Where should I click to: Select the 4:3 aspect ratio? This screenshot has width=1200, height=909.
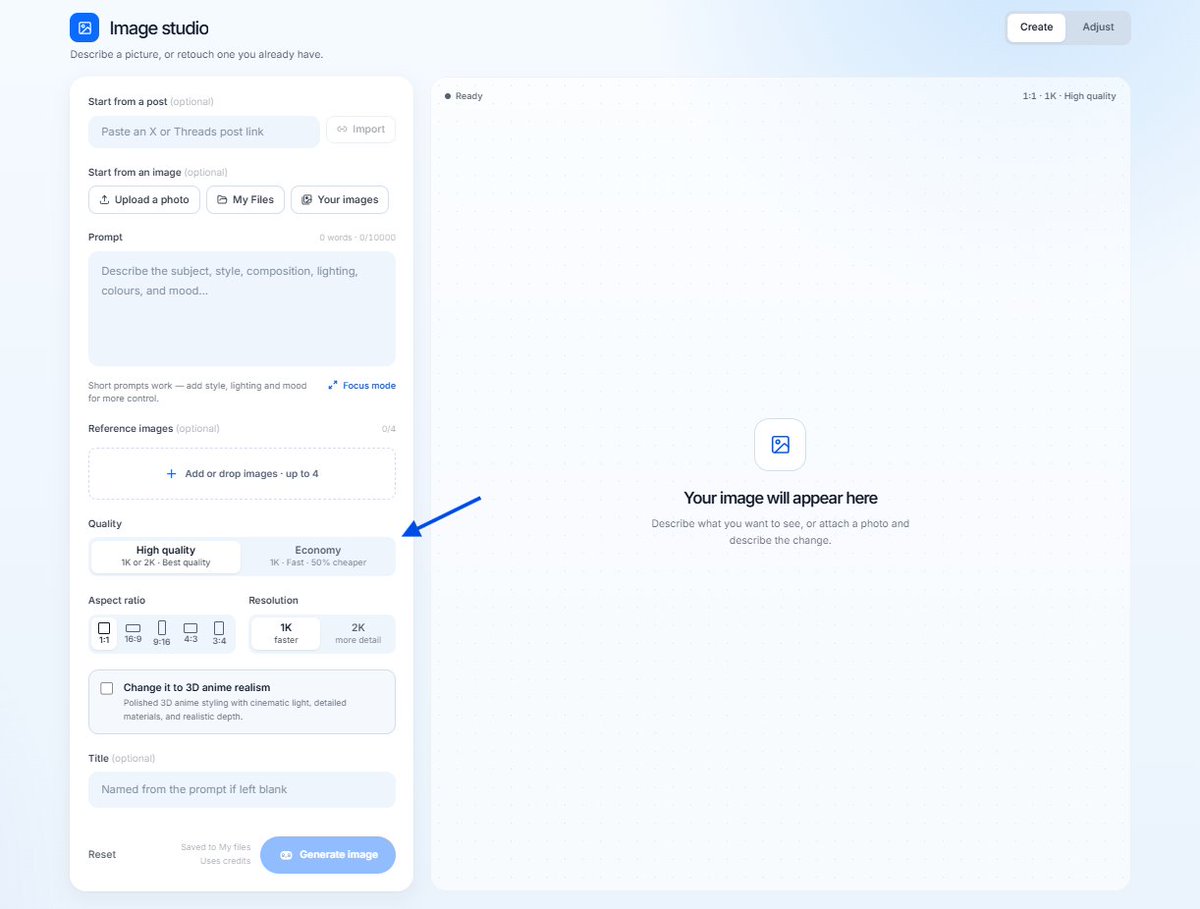tap(191, 633)
